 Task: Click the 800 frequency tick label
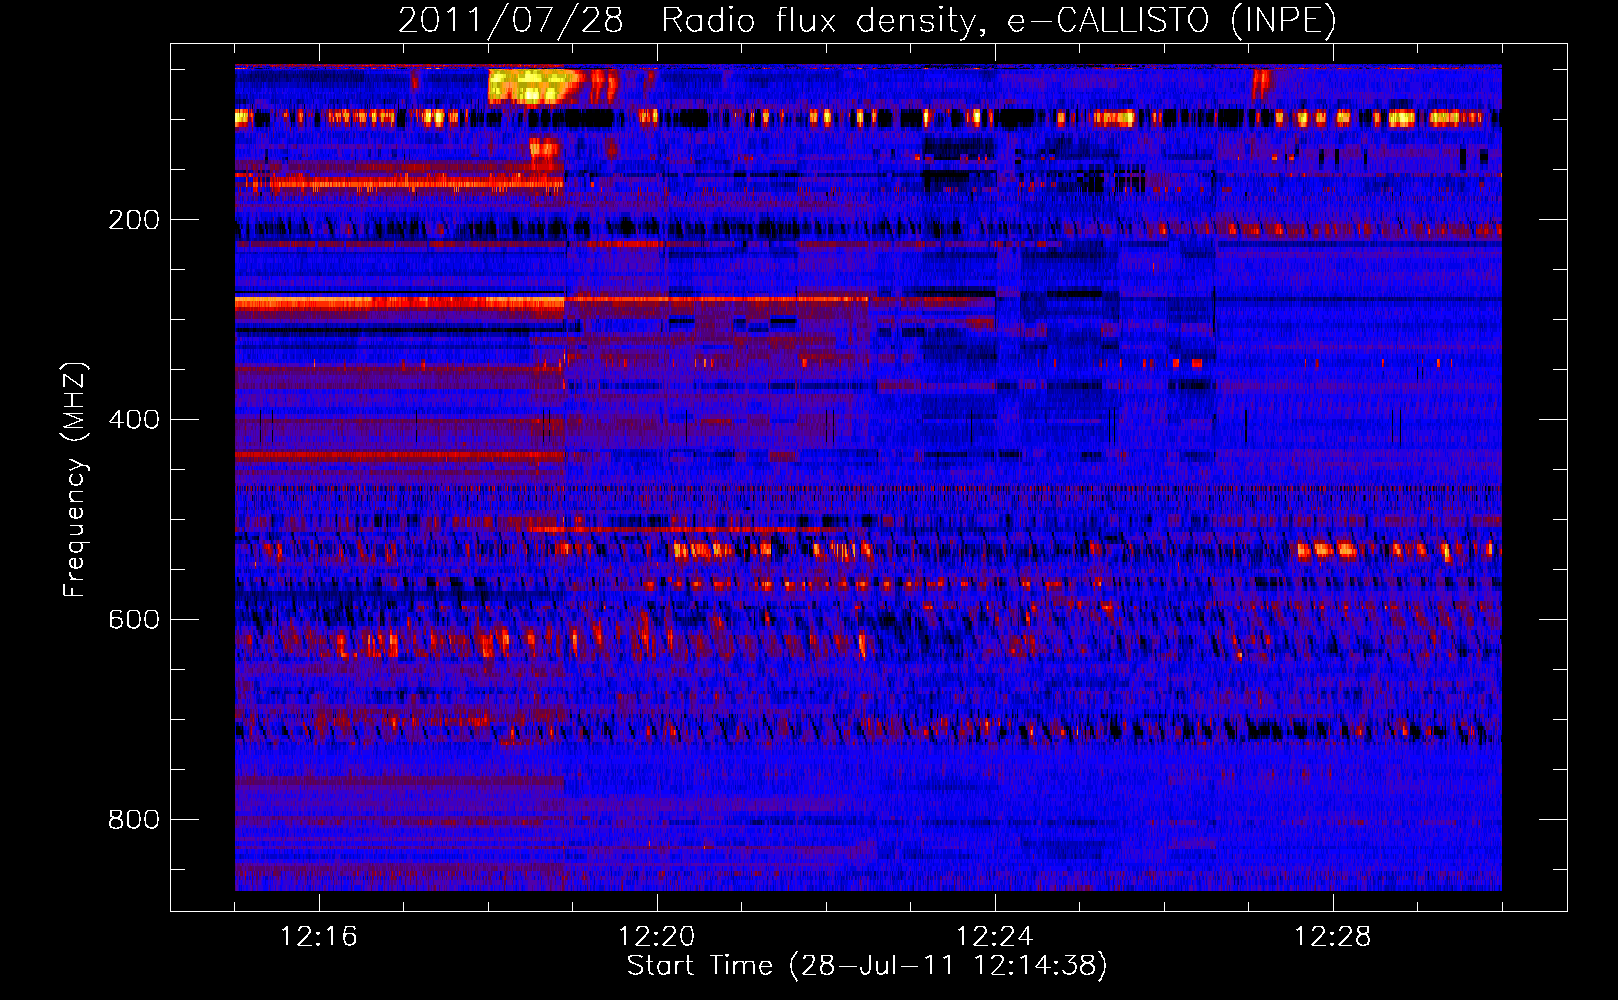(x=134, y=820)
